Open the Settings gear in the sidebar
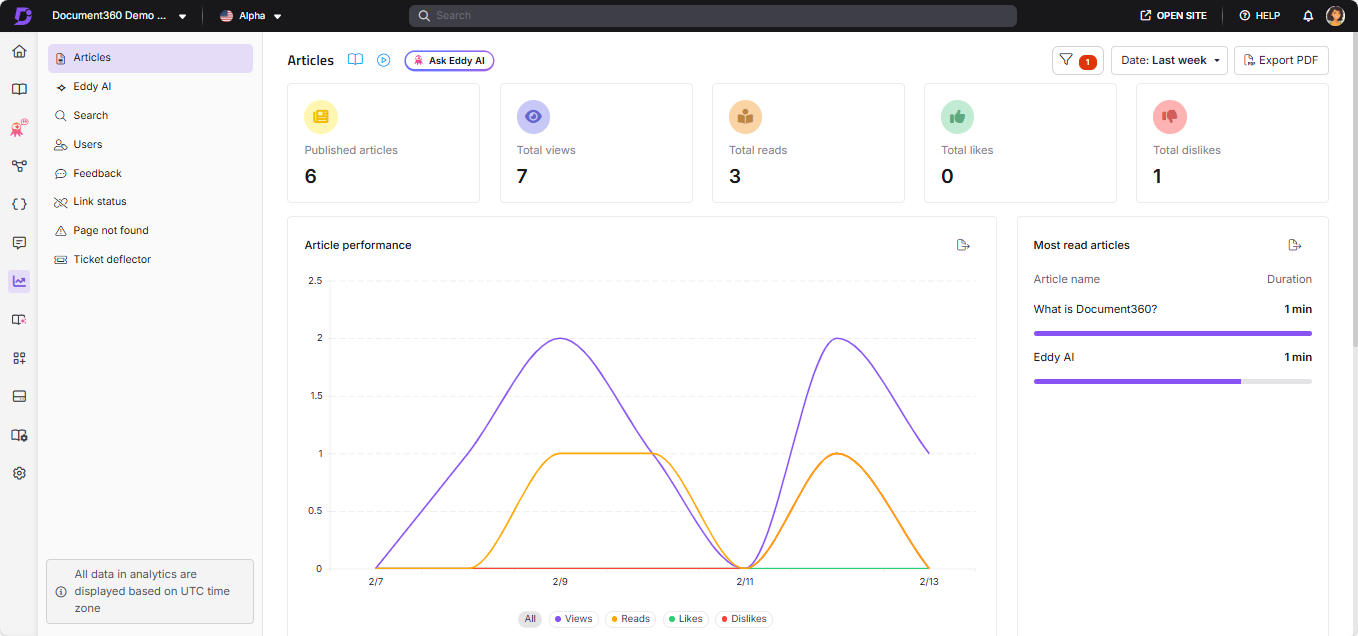This screenshot has width=1358, height=636. (x=18, y=472)
